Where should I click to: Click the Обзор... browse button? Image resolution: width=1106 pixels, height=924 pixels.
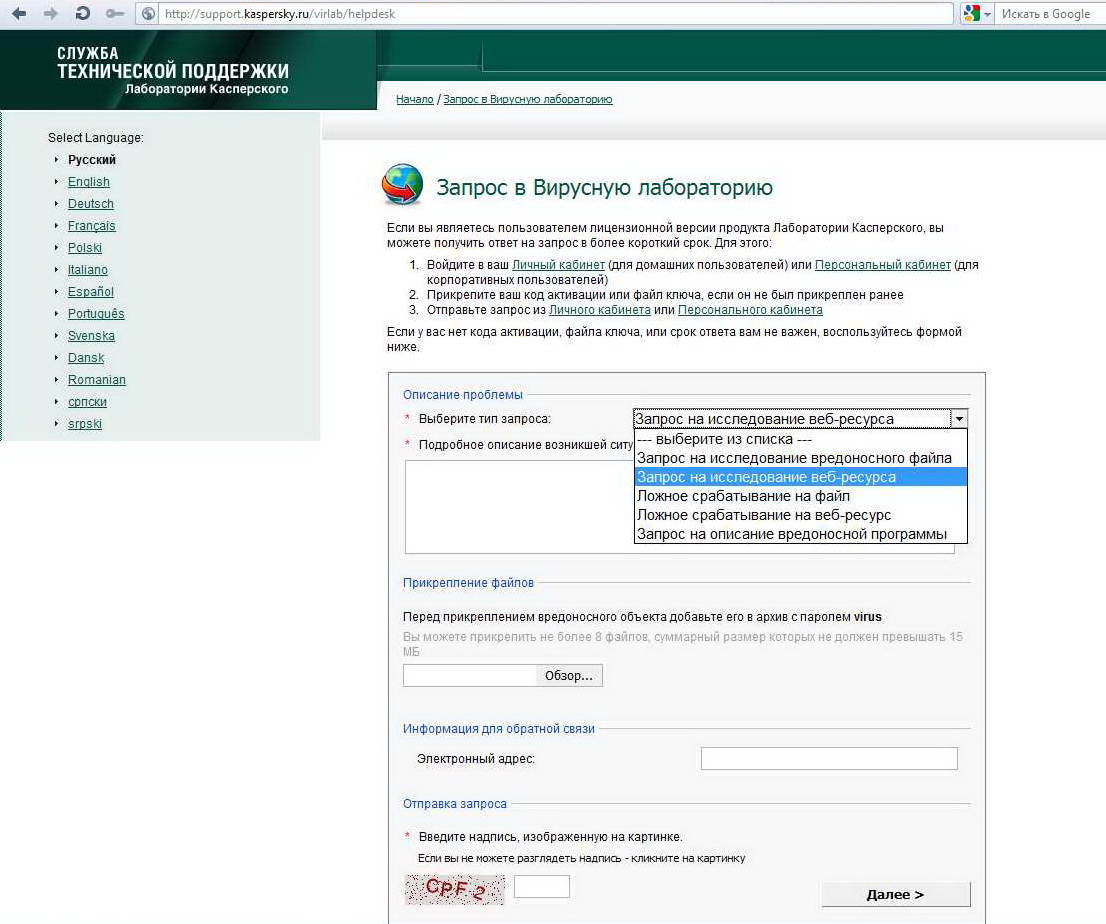pos(569,676)
